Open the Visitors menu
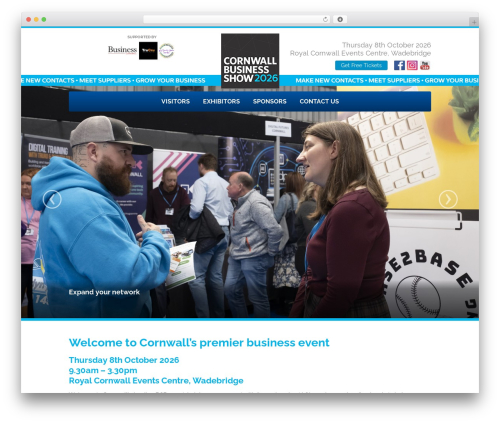The image size is (500, 423). coord(175,101)
